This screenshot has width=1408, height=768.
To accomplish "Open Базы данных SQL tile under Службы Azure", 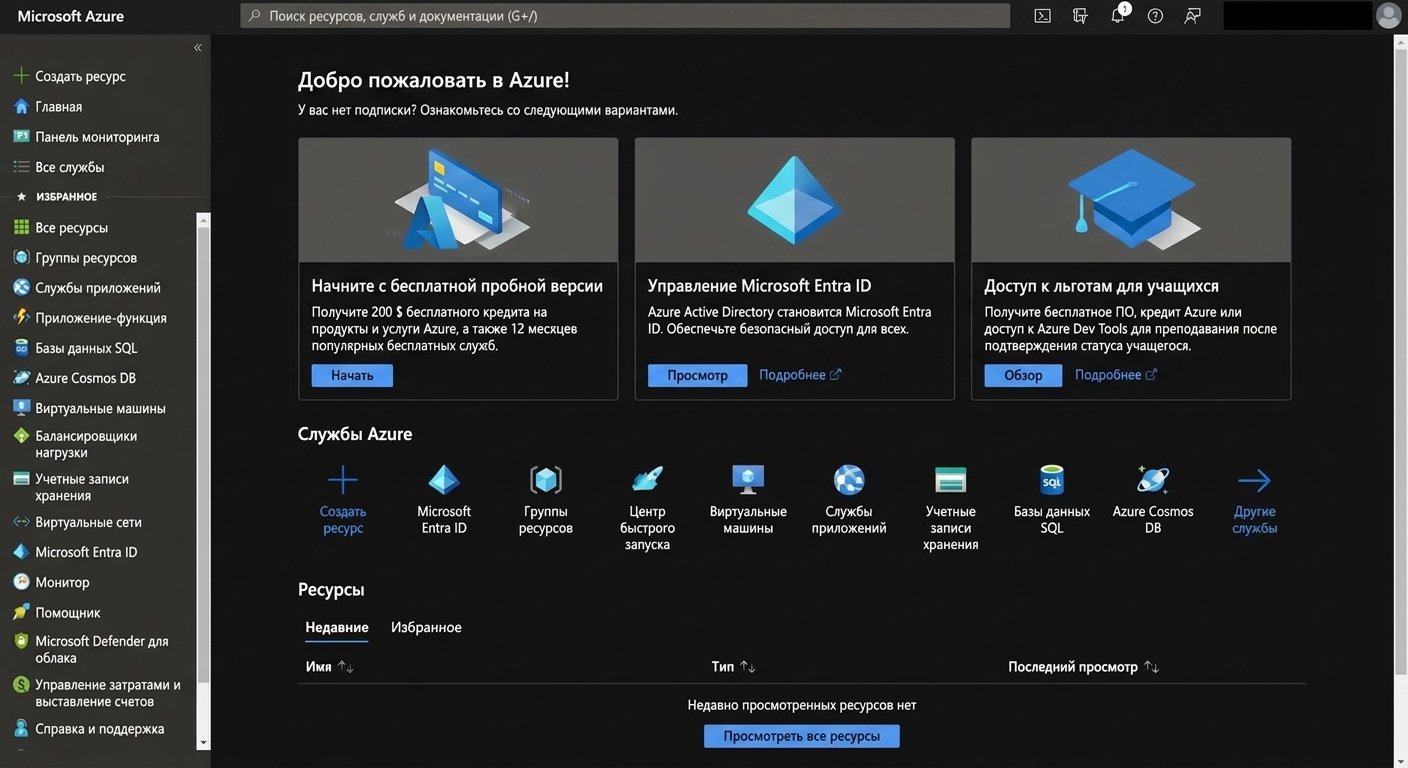I will coord(1052,500).
